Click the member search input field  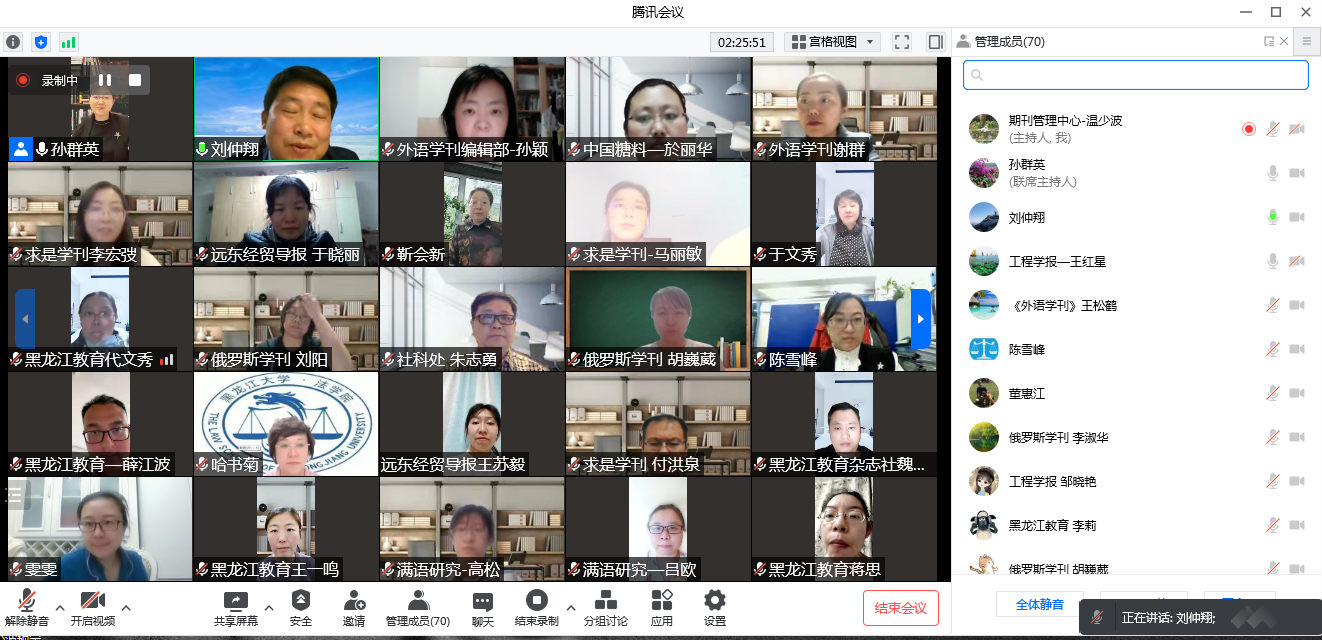click(x=1135, y=75)
